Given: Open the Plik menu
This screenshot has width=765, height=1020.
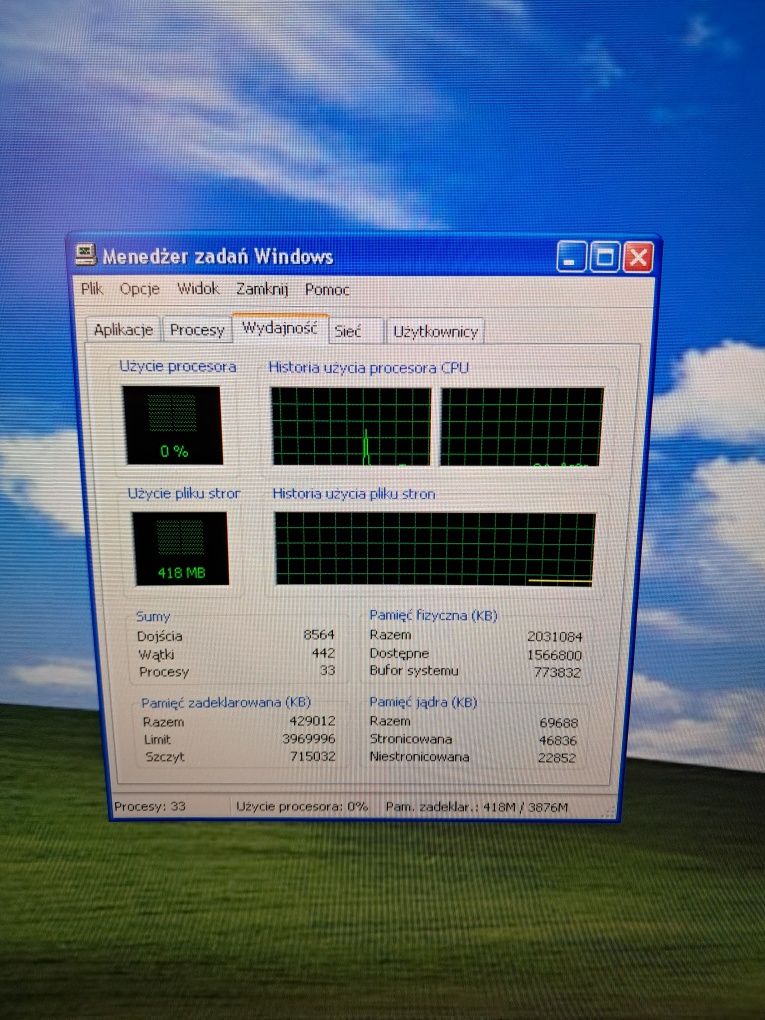Looking at the screenshot, I should coord(92,288).
